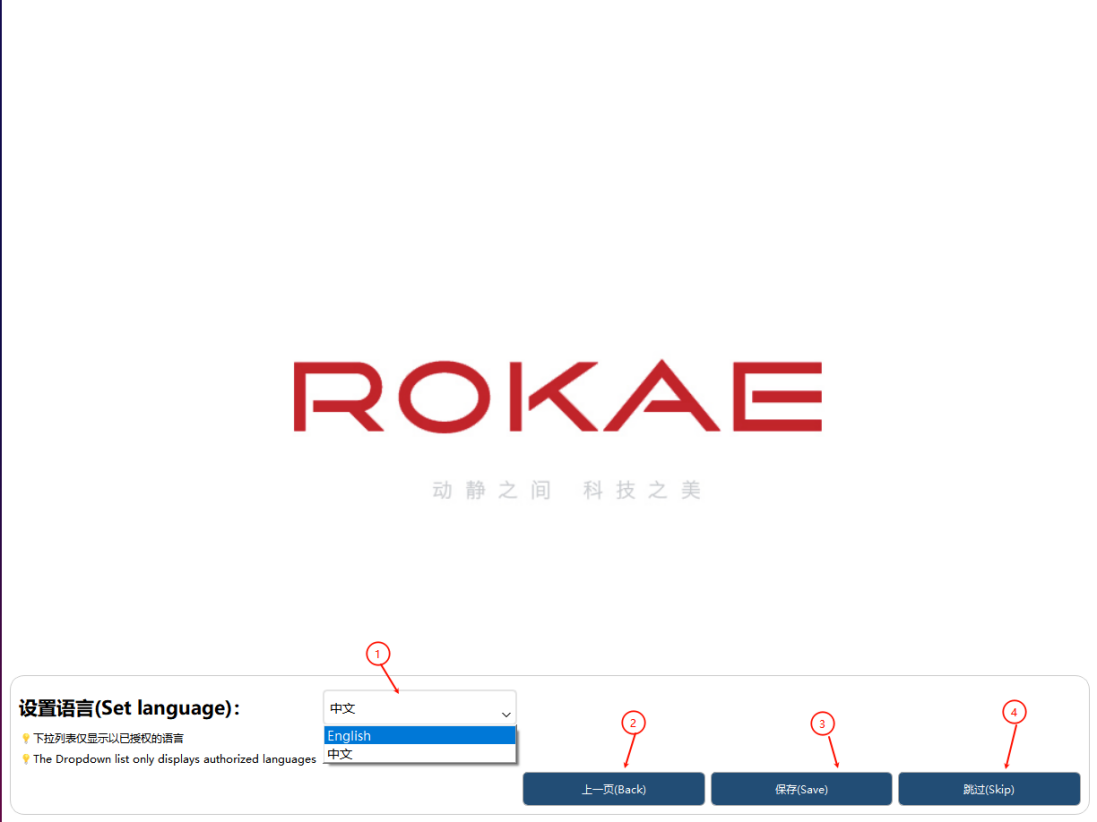Click the lightbulb icon beside the Chinese hint
The height and width of the screenshot is (822, 1097).
pos(26,738)
